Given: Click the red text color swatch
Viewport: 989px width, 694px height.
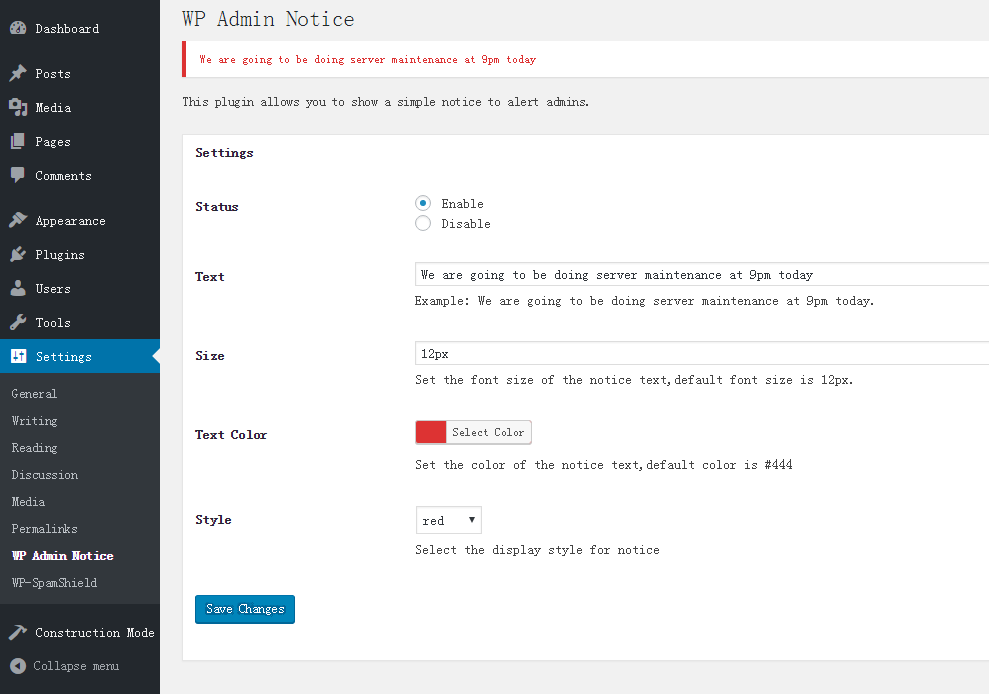Looking at the screenshot, I should coord(431,432).
